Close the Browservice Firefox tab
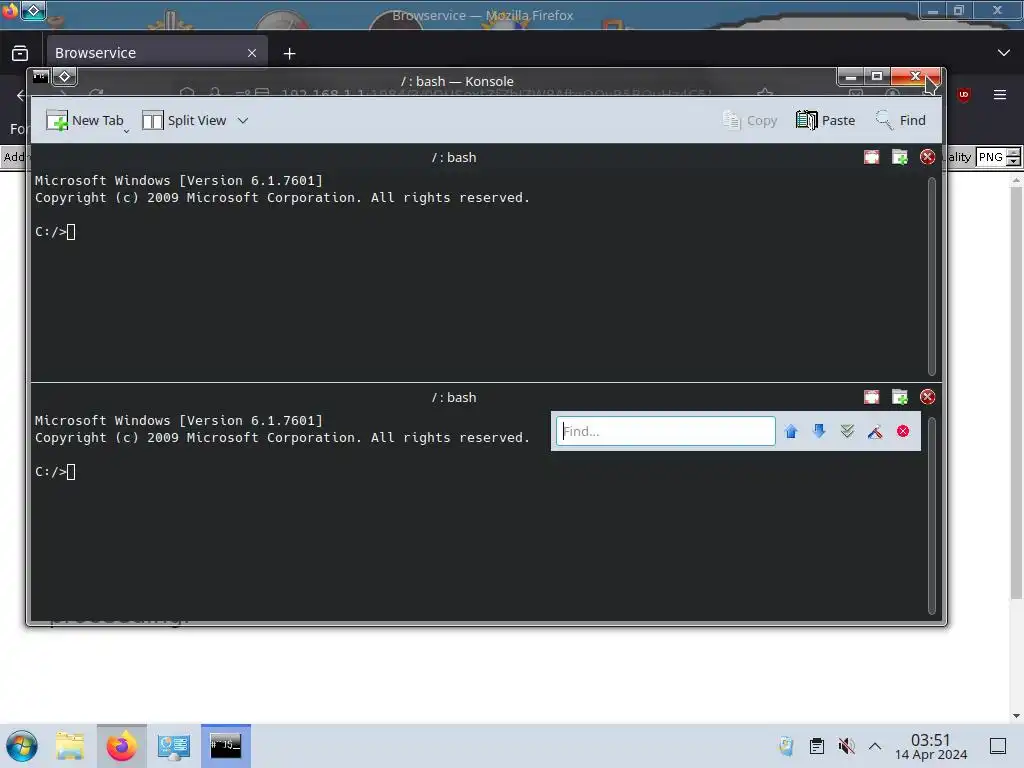The width and height of the screenshot is (1024, 768). [x=252, y=53]
